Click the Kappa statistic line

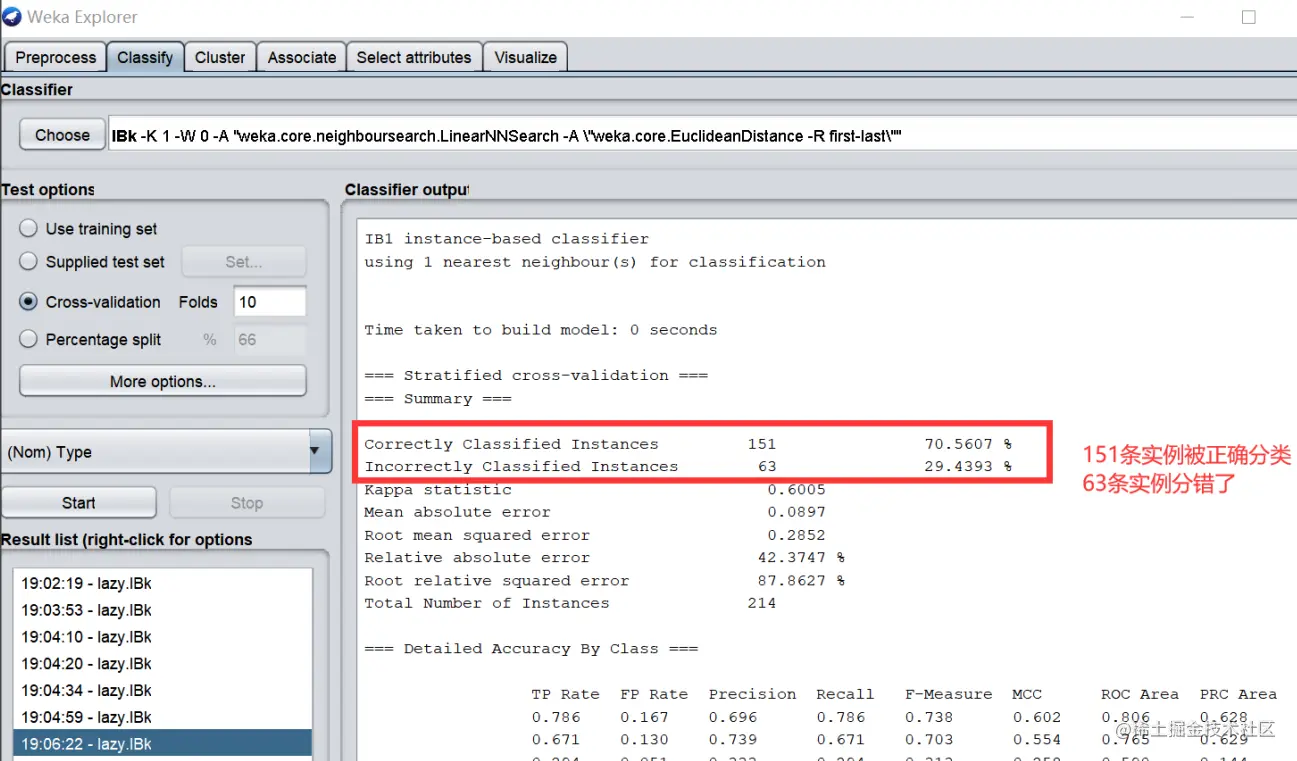(595, 490)
